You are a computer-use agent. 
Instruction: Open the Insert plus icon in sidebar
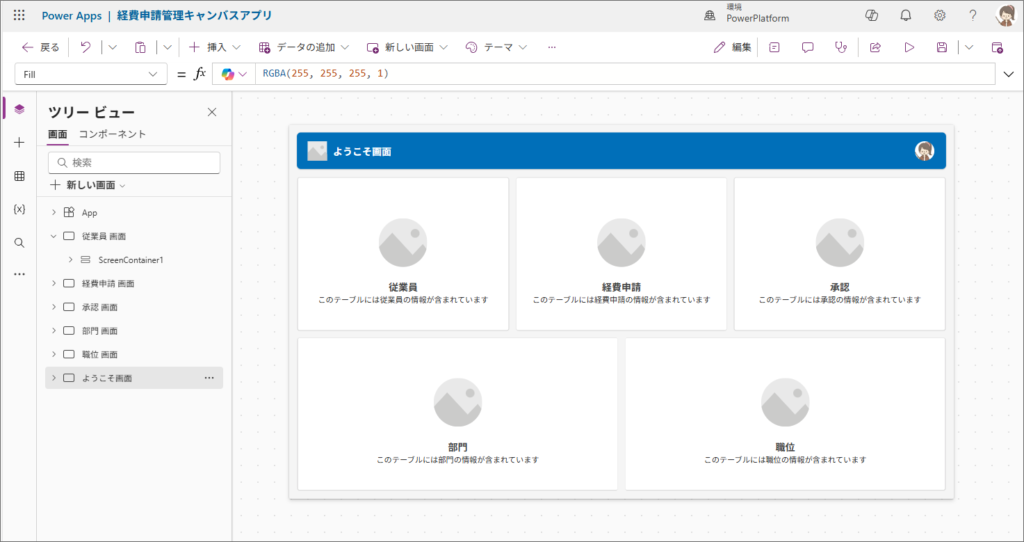pos(19,142)
